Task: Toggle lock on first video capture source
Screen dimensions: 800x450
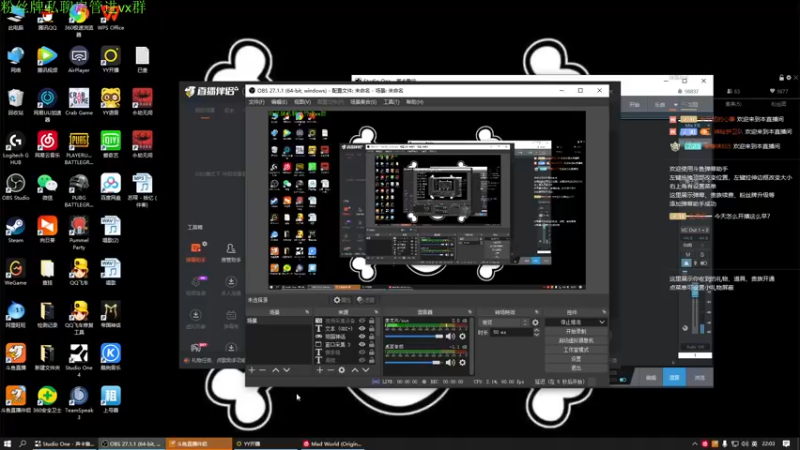Action: (372, 321)
